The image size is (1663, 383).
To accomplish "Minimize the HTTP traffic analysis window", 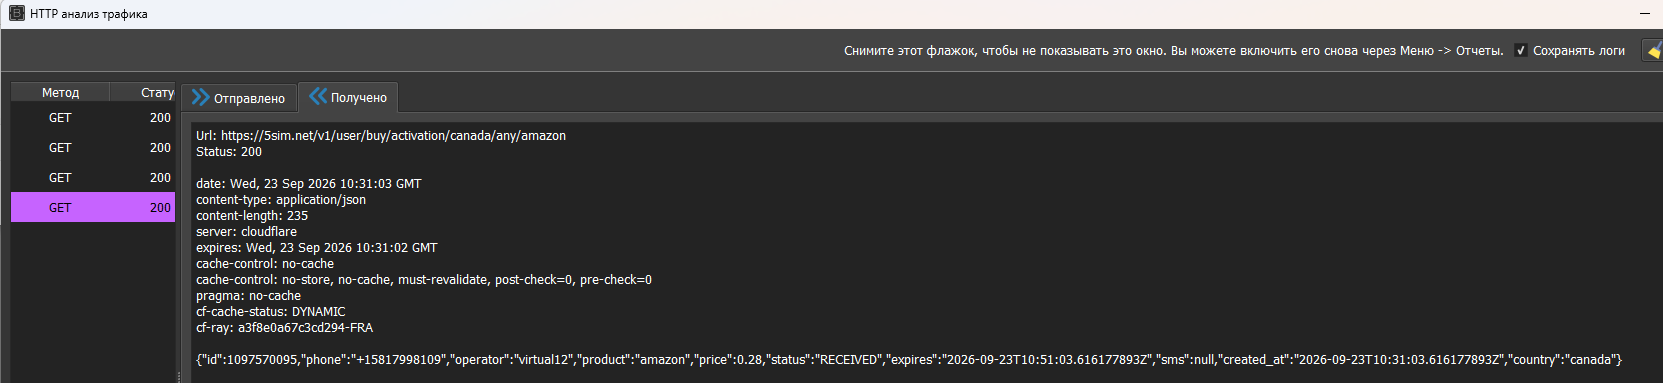I will (1645, 13).
